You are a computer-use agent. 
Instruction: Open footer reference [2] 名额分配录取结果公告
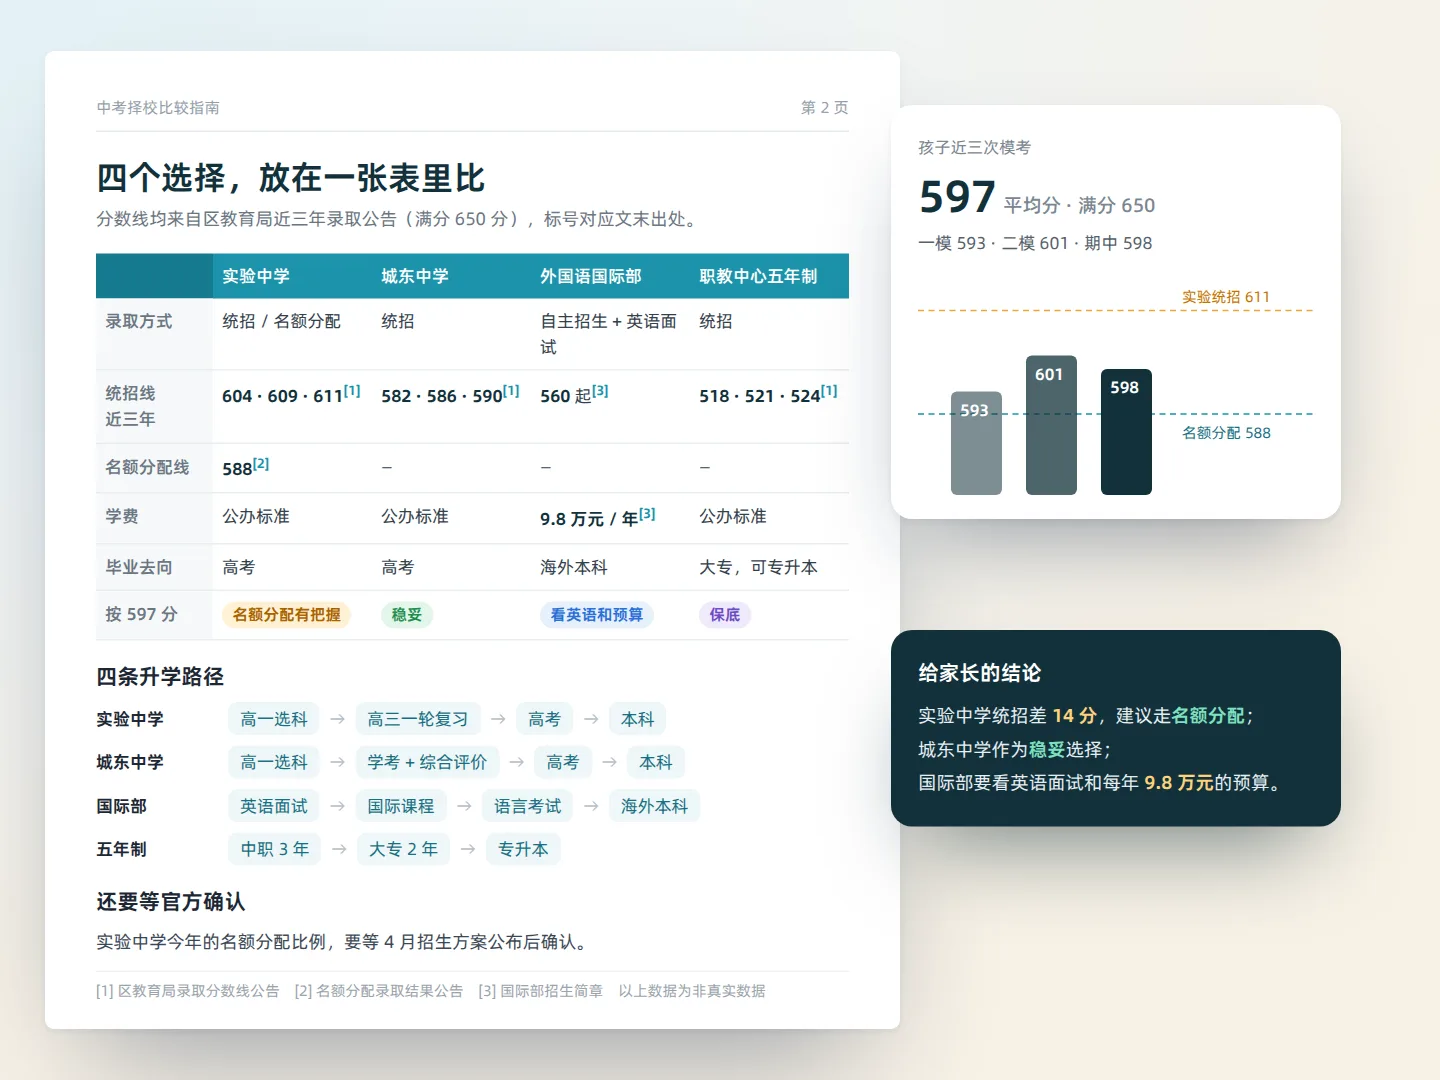coord(379,991)
